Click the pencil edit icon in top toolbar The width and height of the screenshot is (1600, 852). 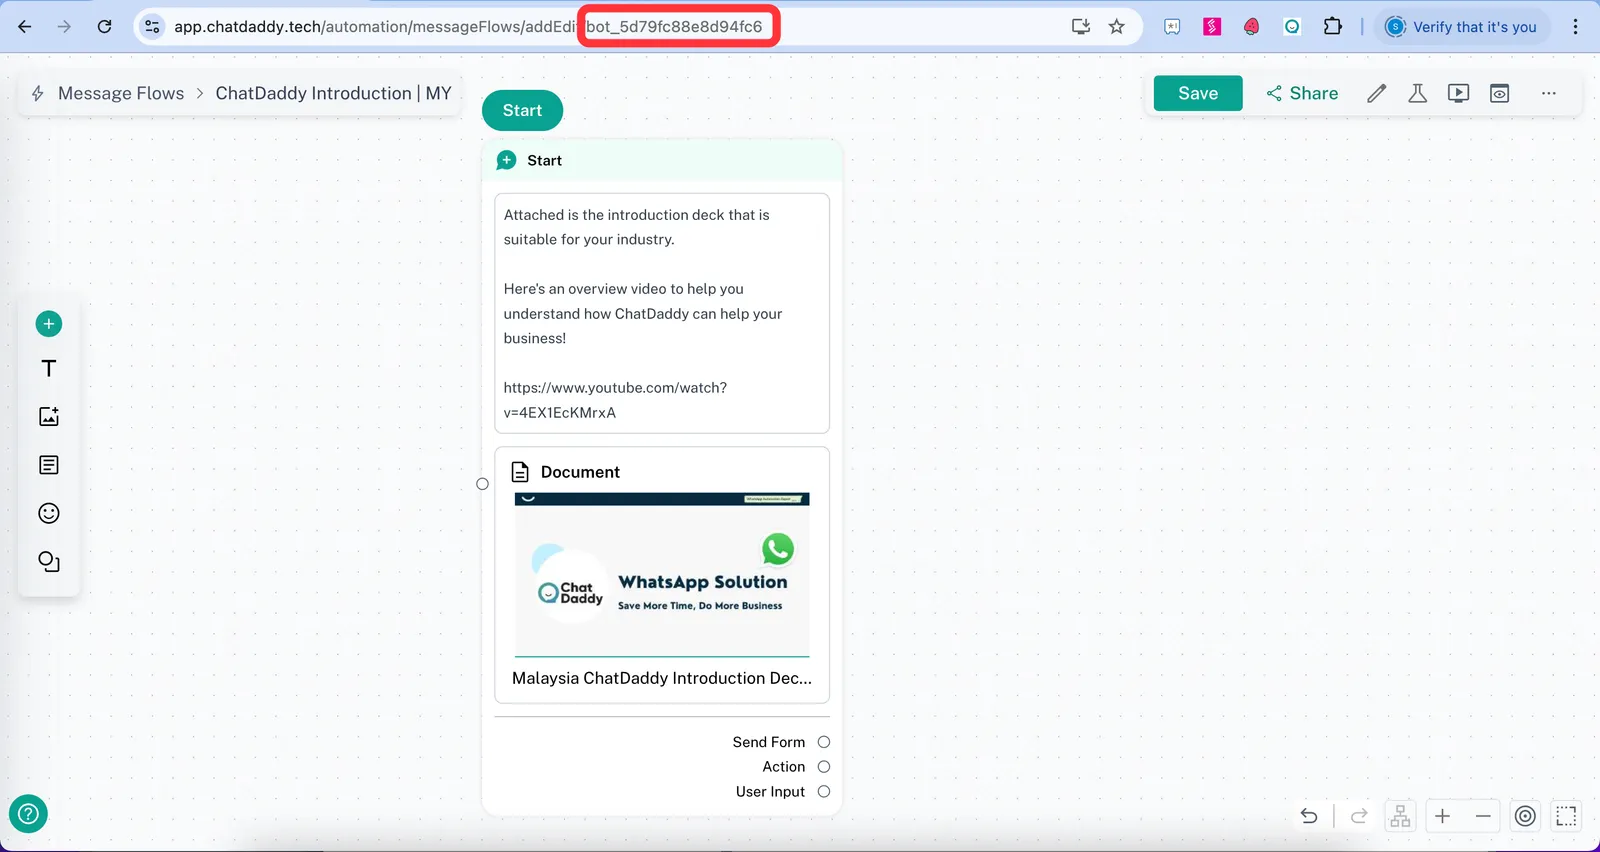[1377, 93]
